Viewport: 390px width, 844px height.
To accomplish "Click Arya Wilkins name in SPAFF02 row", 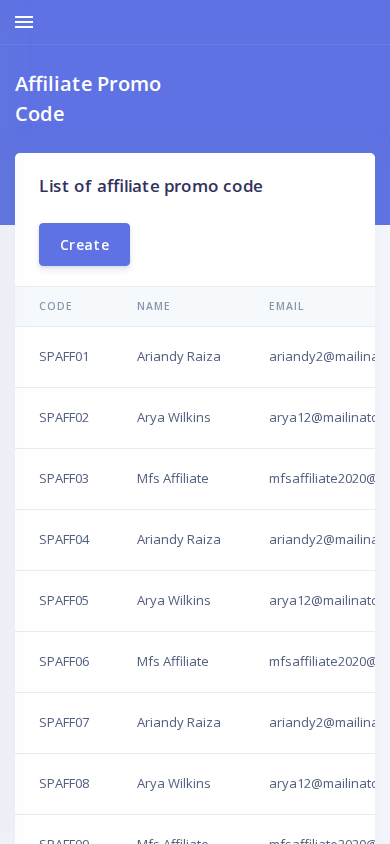I will point(173,417).
